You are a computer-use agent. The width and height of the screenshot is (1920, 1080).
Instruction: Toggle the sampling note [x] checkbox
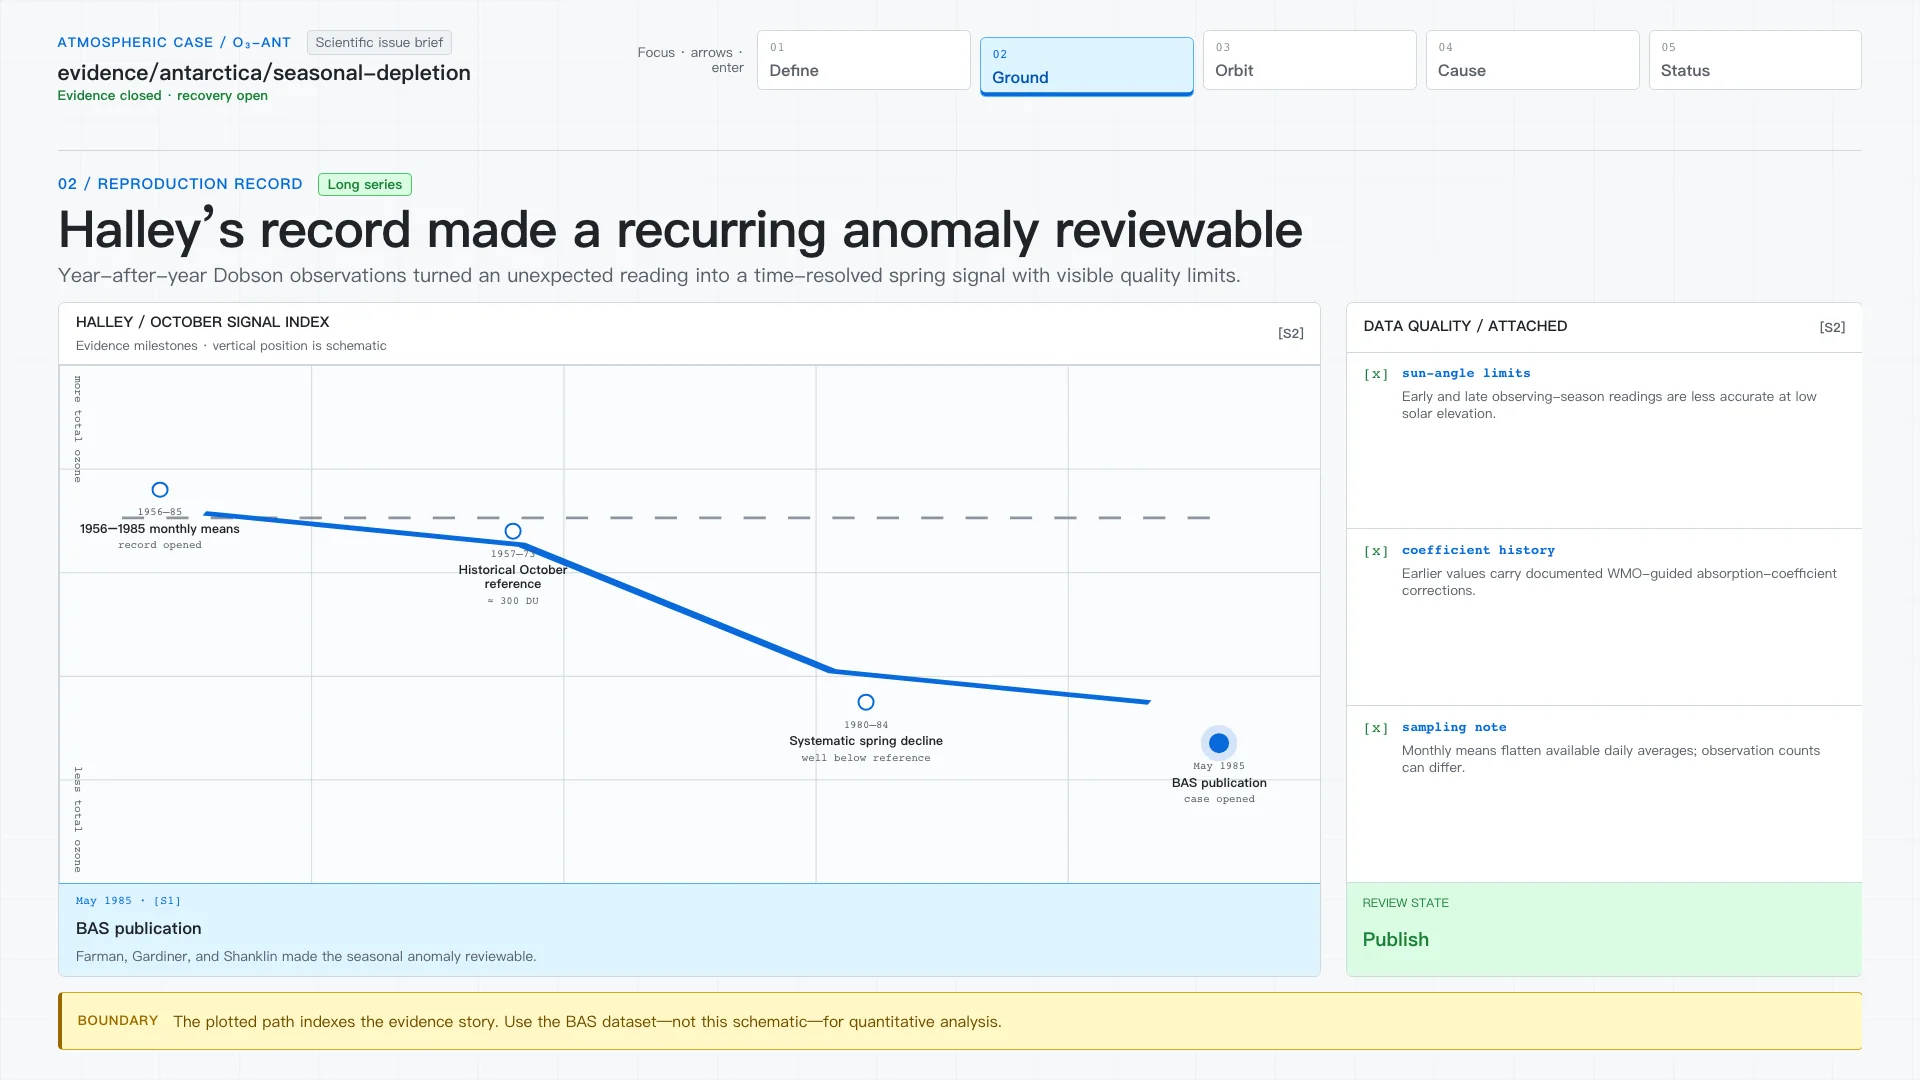tap(1376, 728)
